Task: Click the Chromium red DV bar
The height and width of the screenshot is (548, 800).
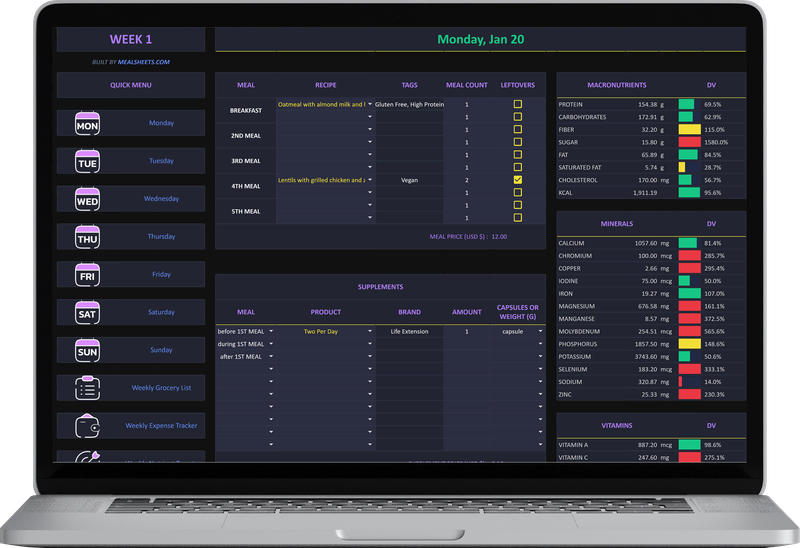Action: 689,256
